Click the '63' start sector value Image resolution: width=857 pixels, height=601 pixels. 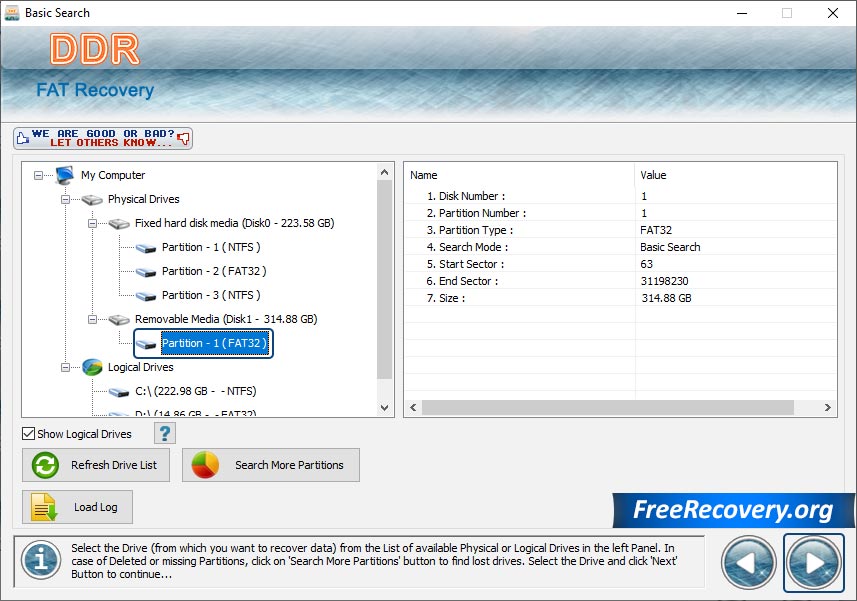click(x=647, y=264)
